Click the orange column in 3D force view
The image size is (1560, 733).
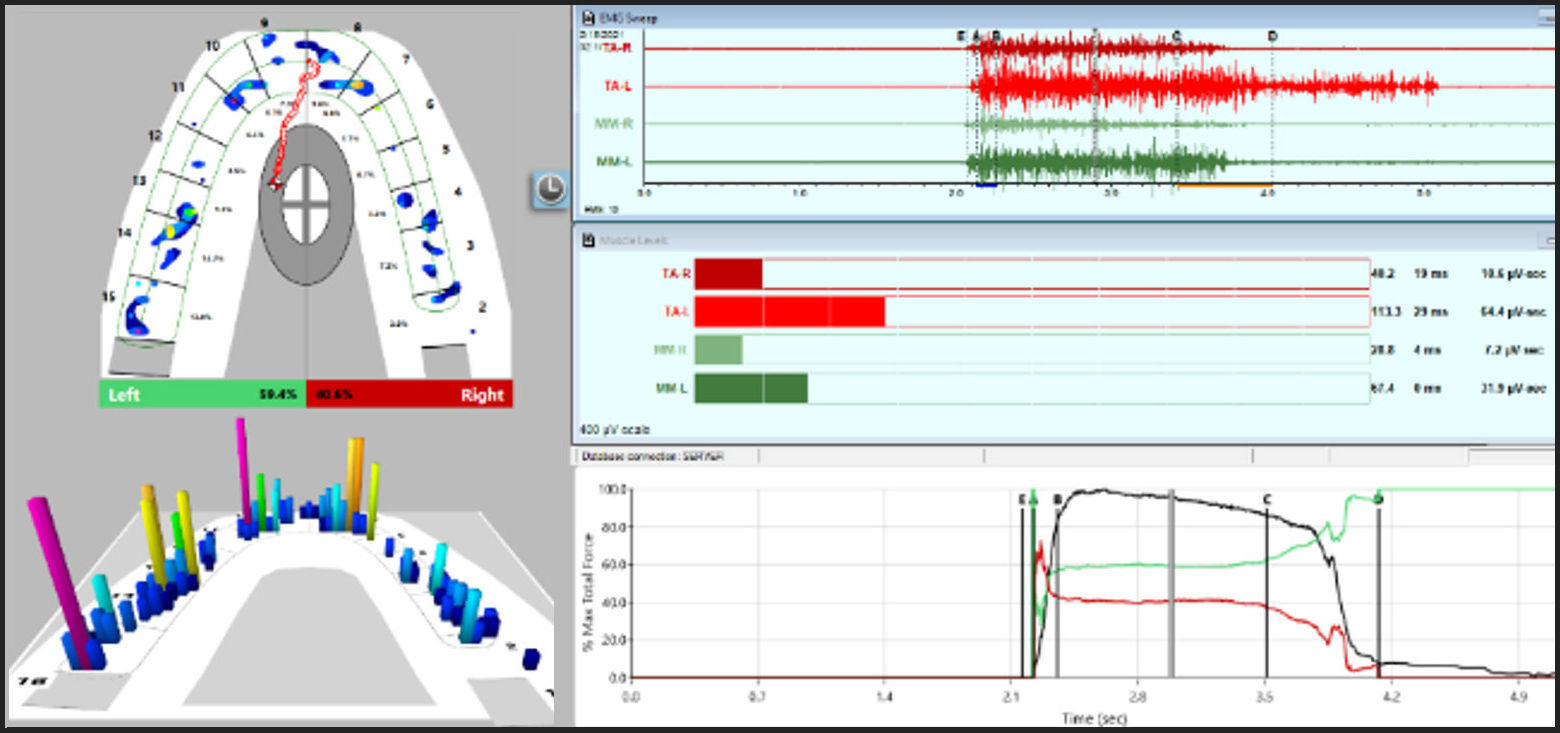click(354, 480)
